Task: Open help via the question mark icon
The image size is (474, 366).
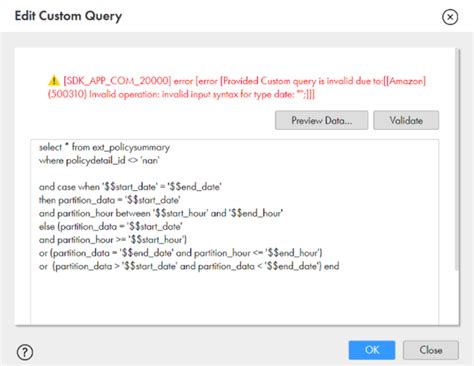Action: tap(25, 352)
